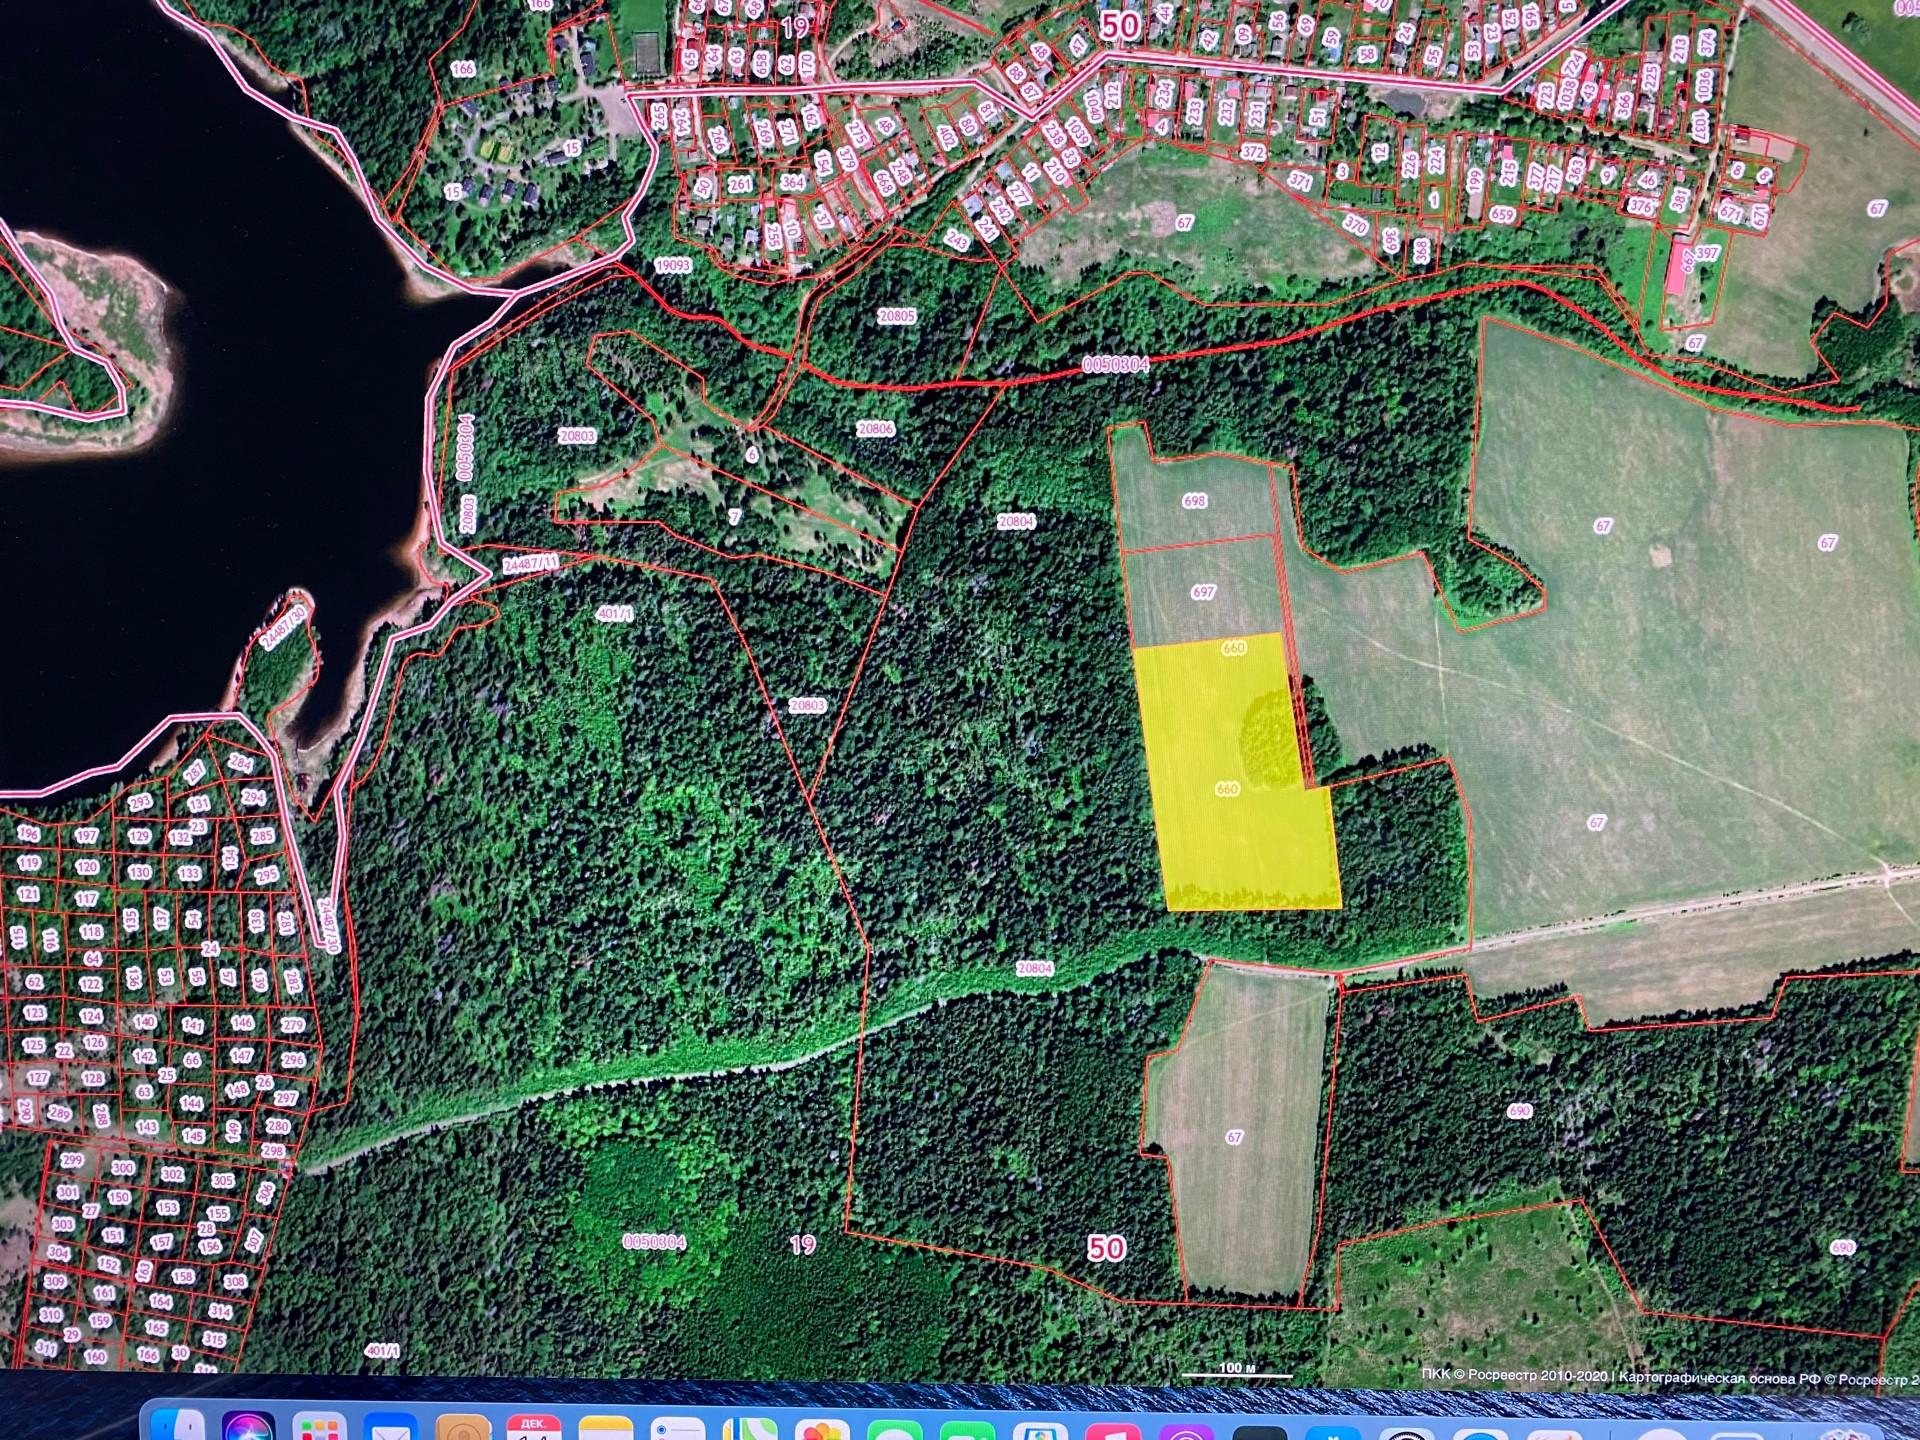The image size is (1920, 1440).
Task: Select forest parcel labeled 20806
Action: point(875,429)
